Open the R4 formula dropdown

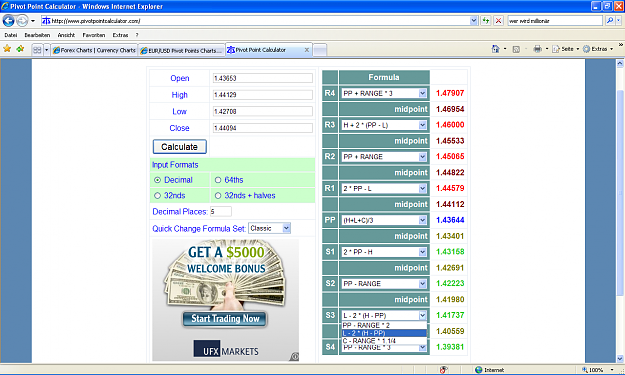point(384,93)
